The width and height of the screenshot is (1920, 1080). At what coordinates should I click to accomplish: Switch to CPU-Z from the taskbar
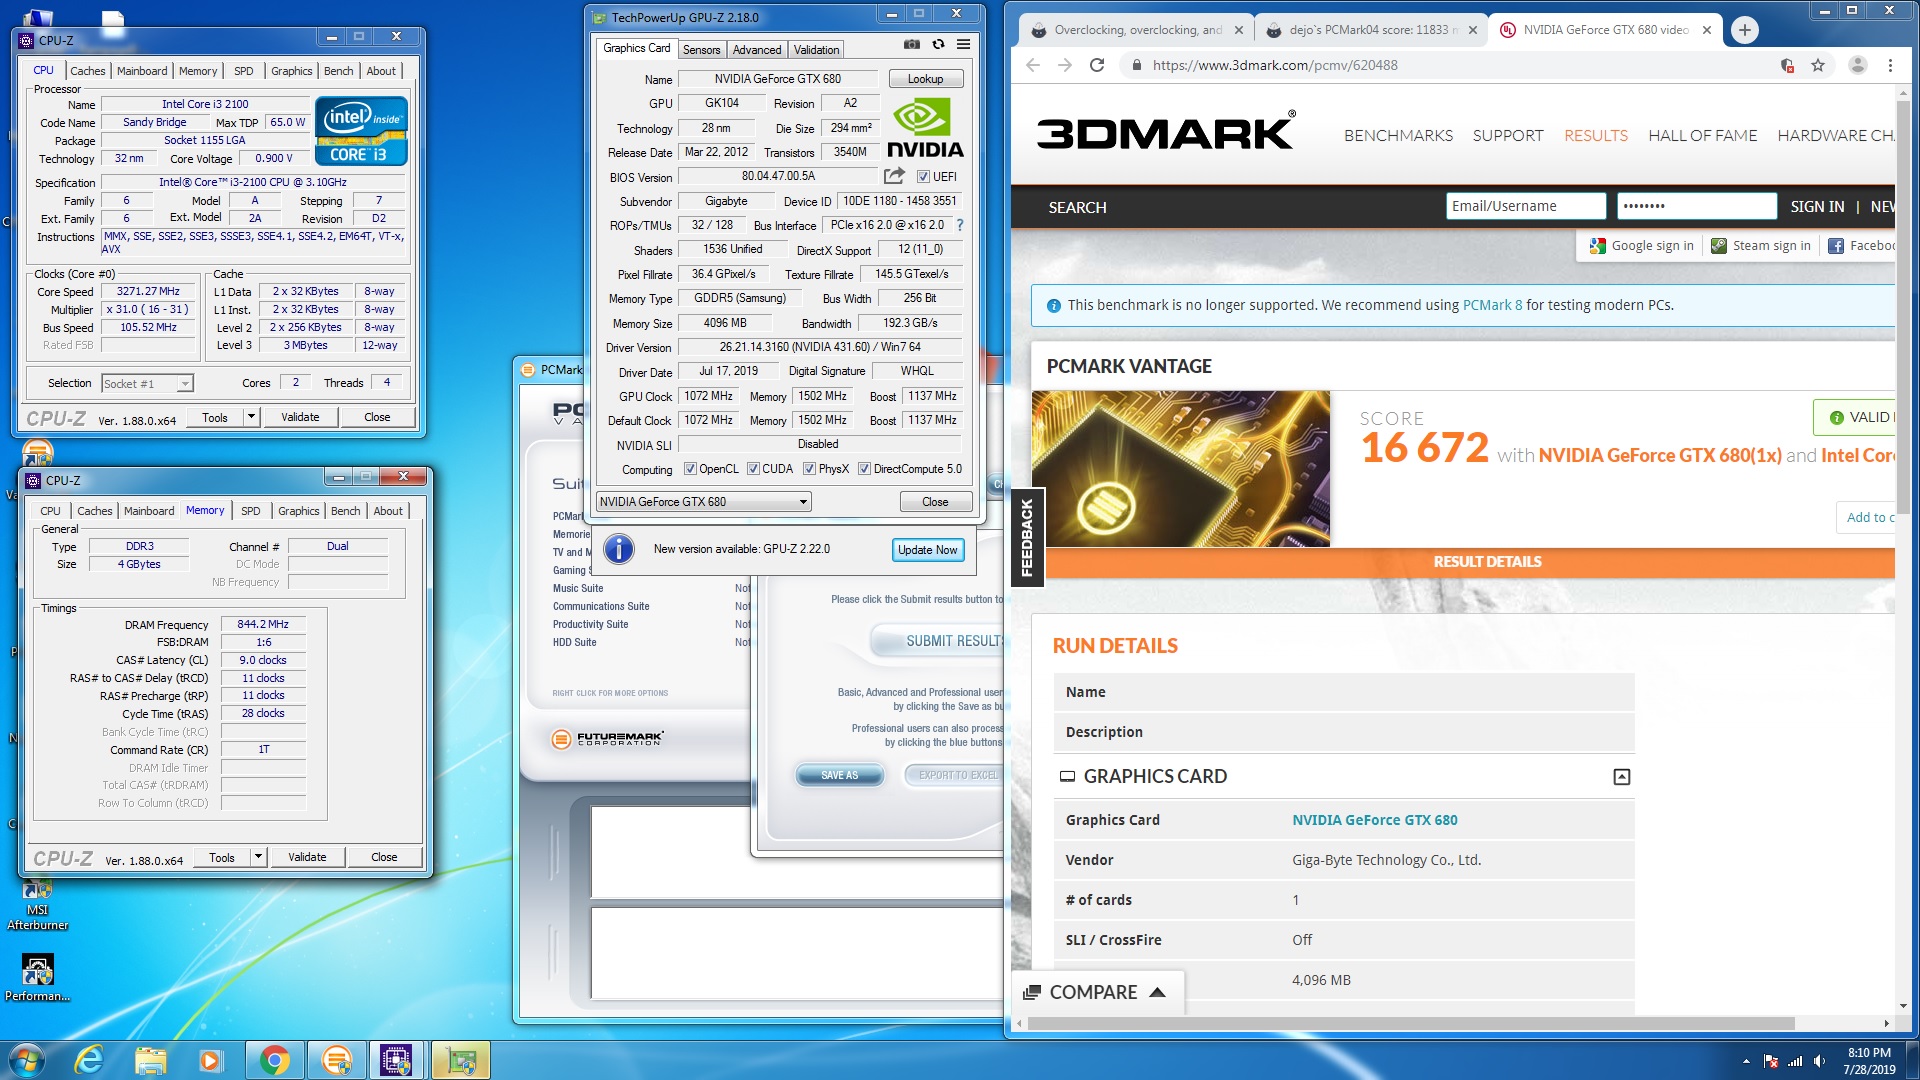(x=396, y=1060)
